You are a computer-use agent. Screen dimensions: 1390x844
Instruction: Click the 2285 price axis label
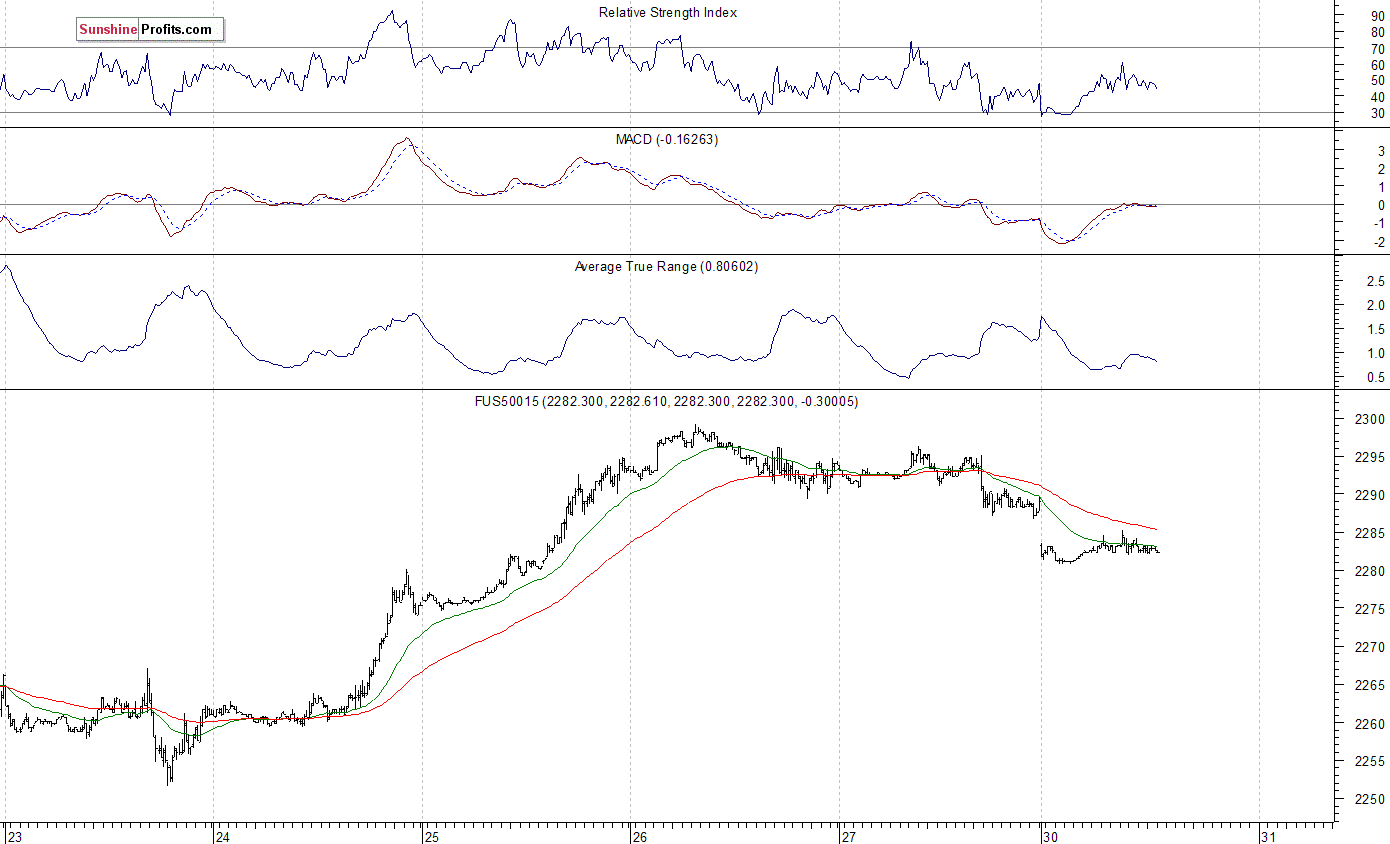point(1369,533)
